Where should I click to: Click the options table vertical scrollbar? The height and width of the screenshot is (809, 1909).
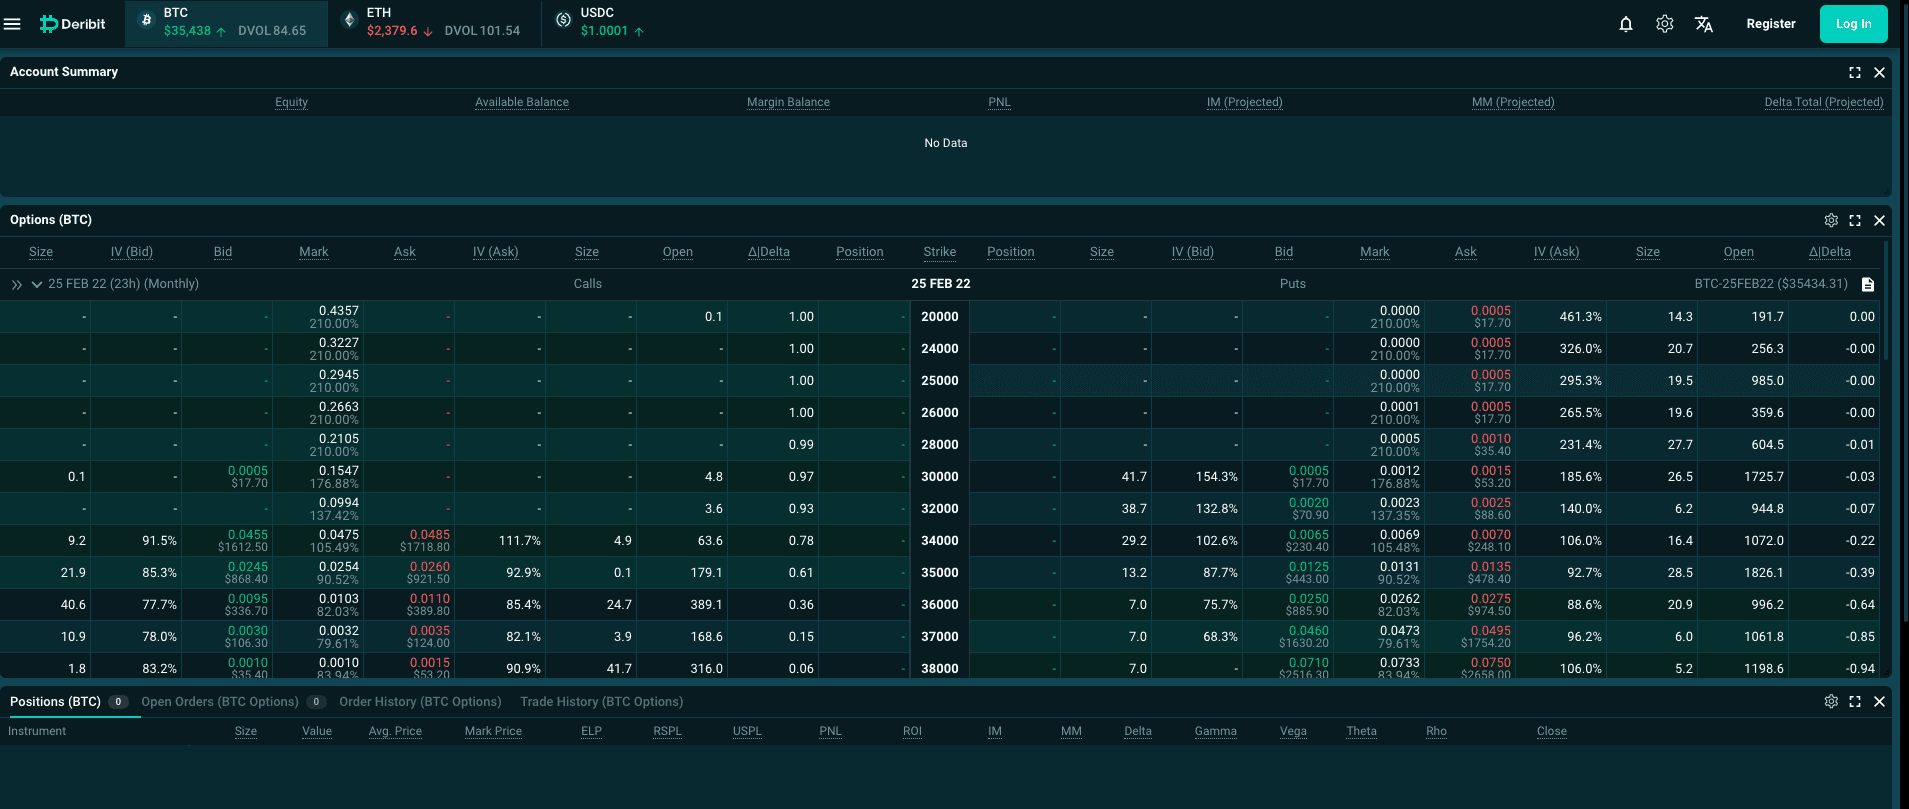click(1886, 300)
